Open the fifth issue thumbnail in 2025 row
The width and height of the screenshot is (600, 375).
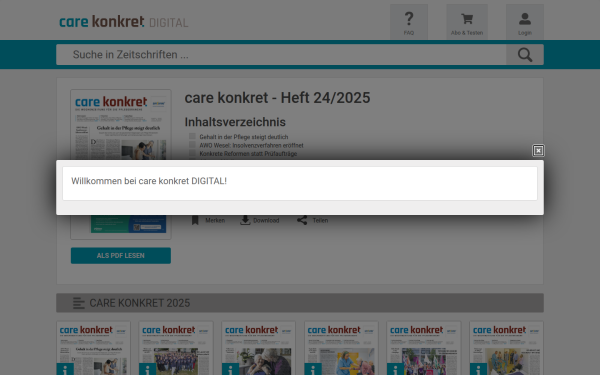(424, 348)
